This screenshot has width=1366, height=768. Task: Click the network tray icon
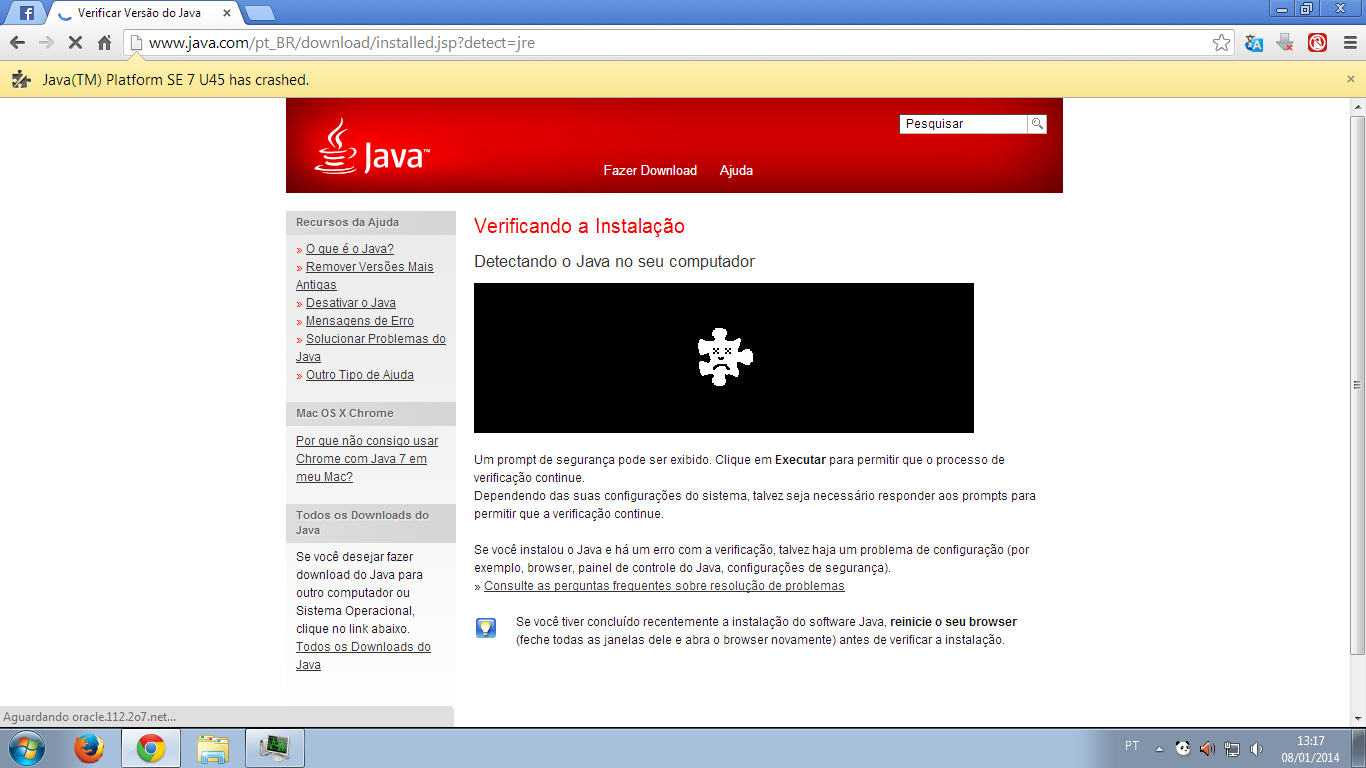click(x=1232, y=748)
